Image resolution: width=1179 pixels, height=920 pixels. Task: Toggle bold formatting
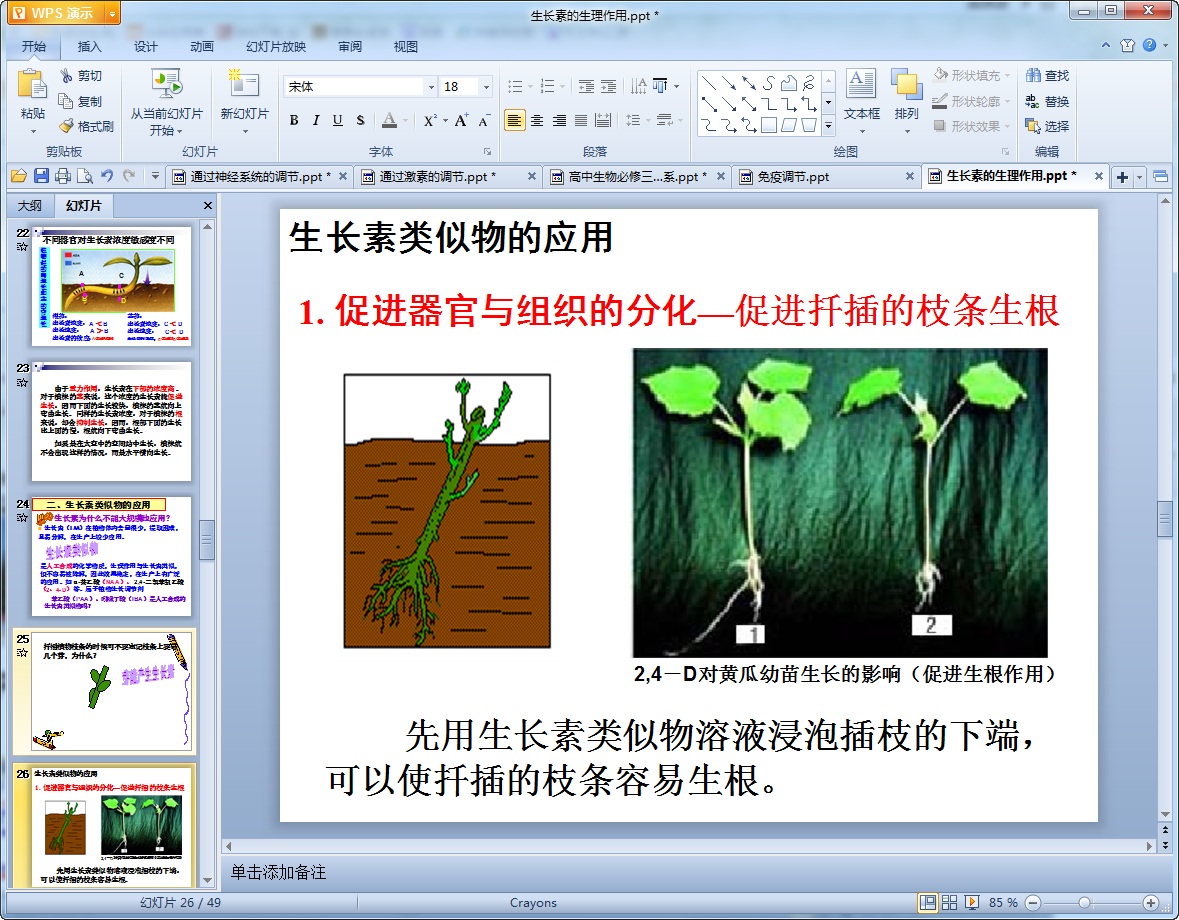[294, 120]
